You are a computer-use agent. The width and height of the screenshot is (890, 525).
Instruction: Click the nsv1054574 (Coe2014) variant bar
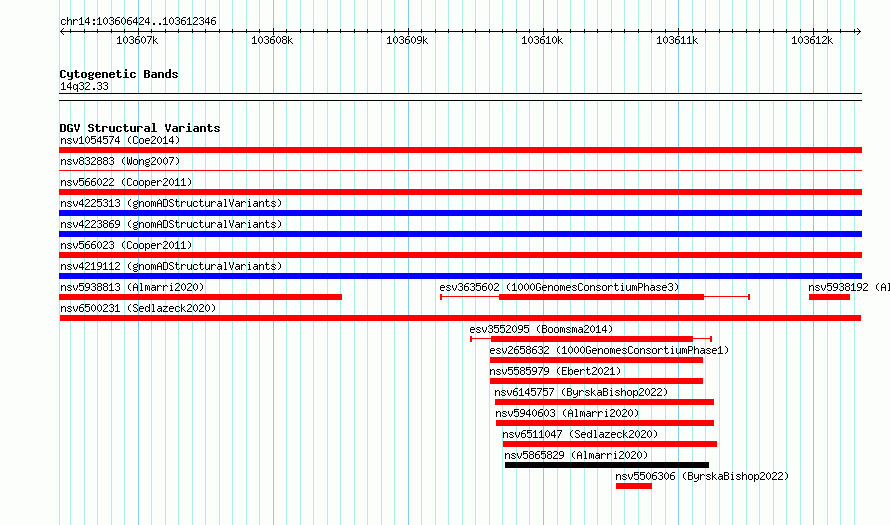point(460,150)
